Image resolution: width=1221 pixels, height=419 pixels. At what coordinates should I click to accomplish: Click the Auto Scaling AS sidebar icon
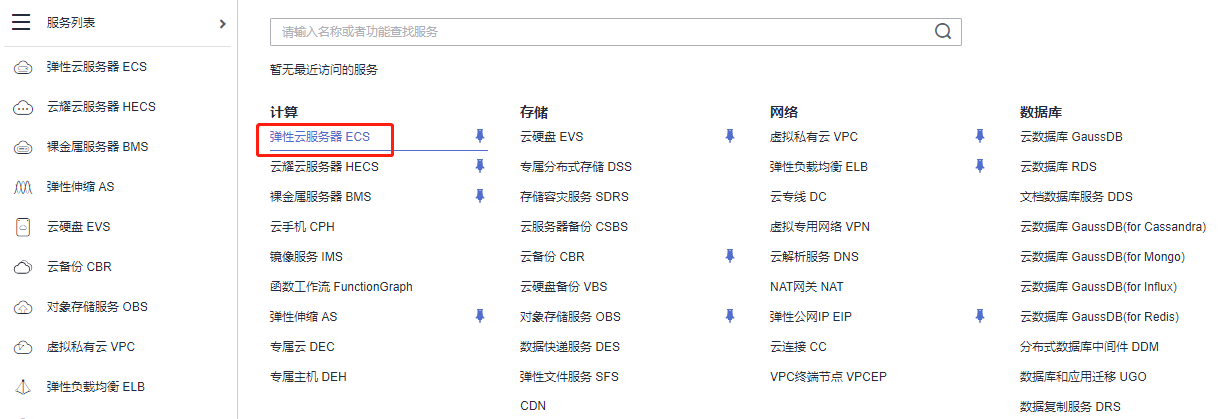[22, 187]
